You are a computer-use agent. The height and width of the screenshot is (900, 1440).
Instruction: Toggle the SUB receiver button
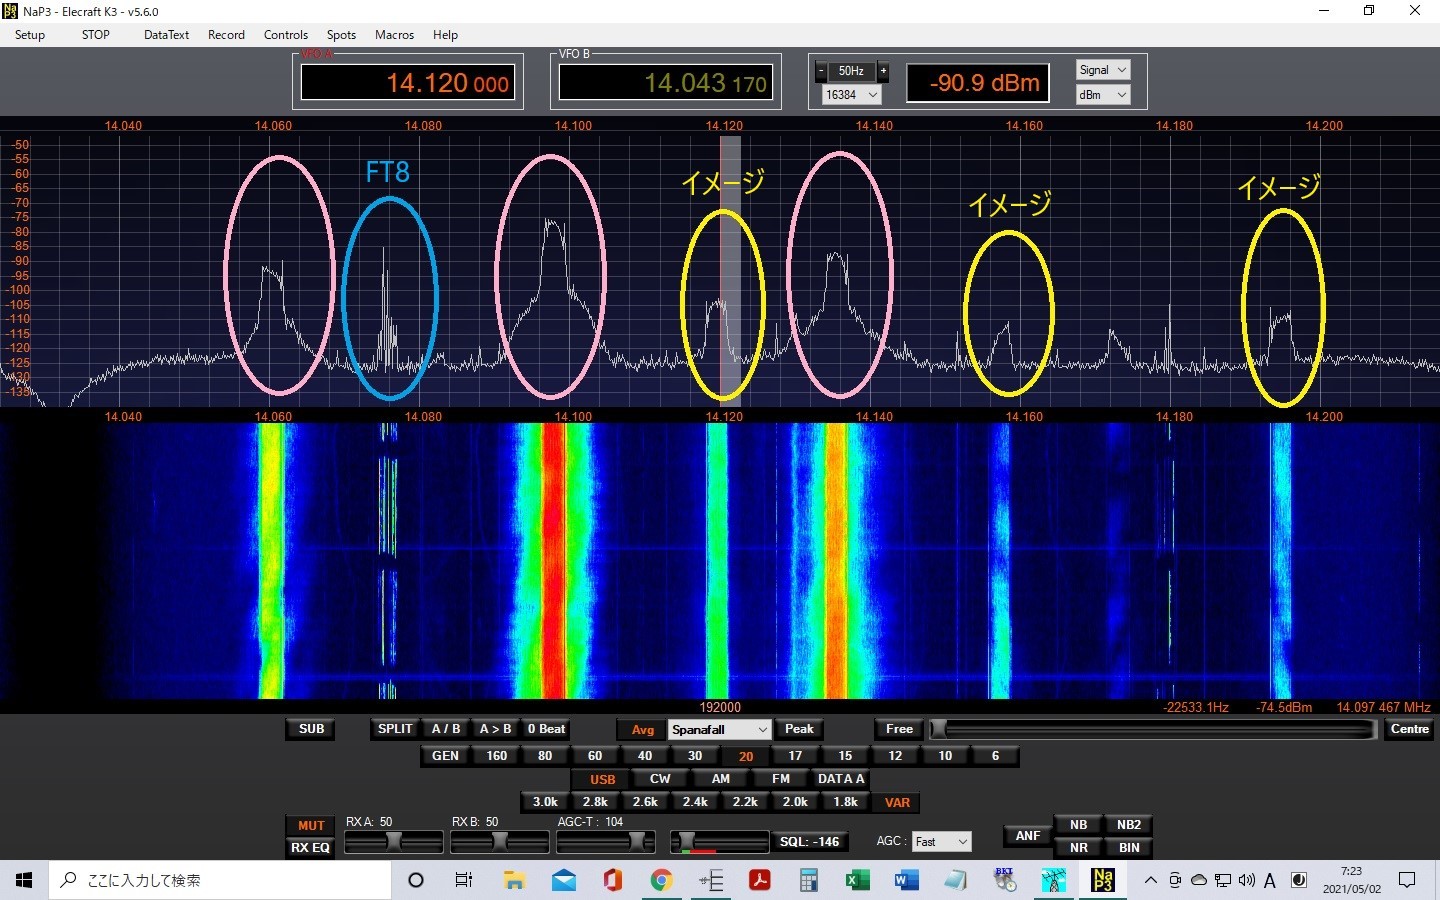click(x=311, y=729)
